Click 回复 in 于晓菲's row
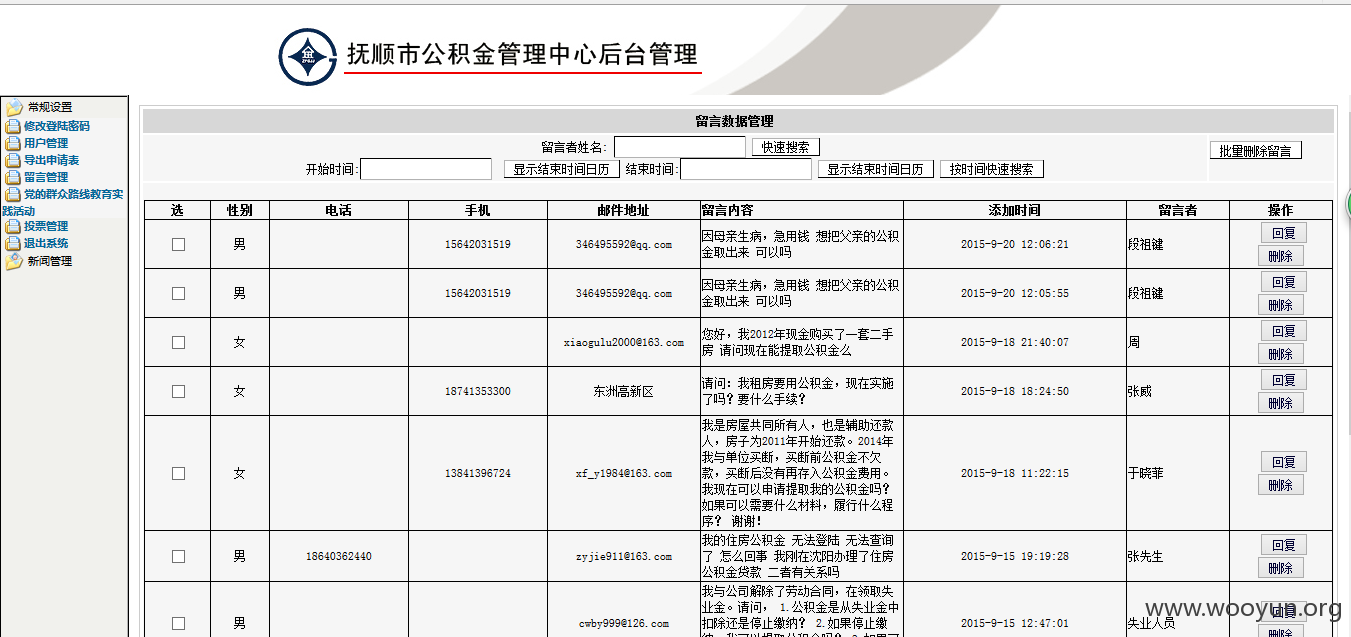 click(1283, 462)
